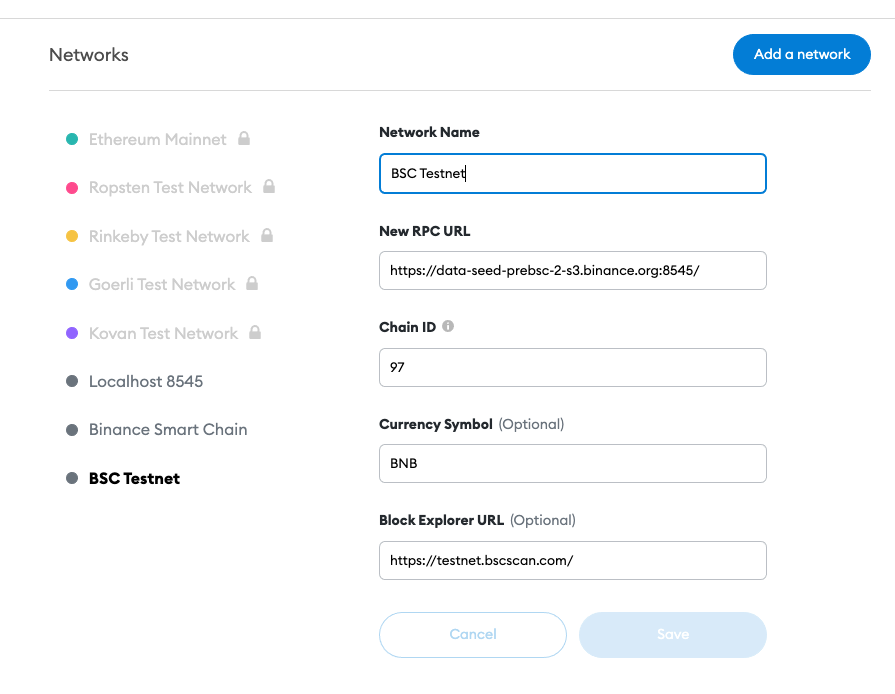Select the Ethereum Mainnet network

pos(157,140)
